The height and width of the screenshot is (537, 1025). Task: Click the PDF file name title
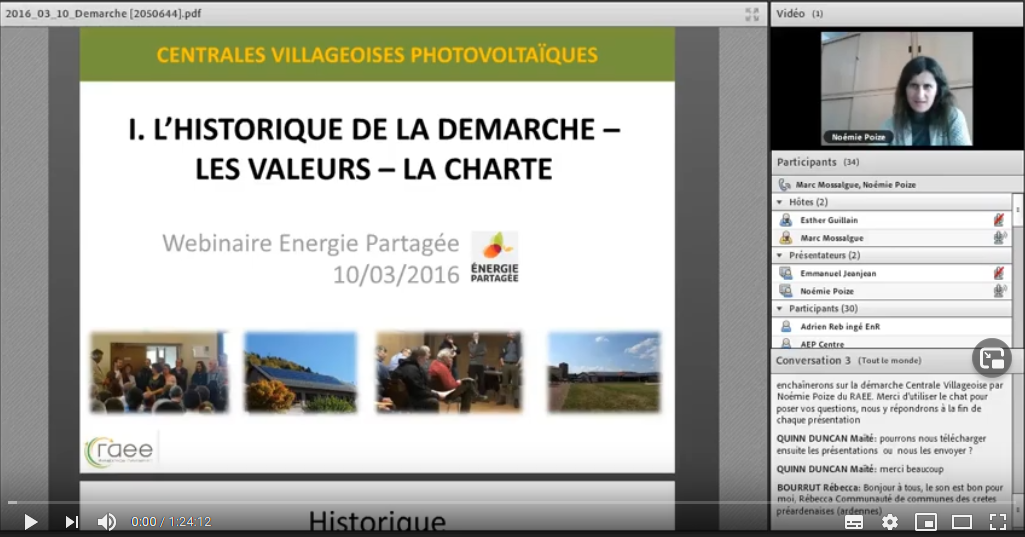(x=103, y=14)
